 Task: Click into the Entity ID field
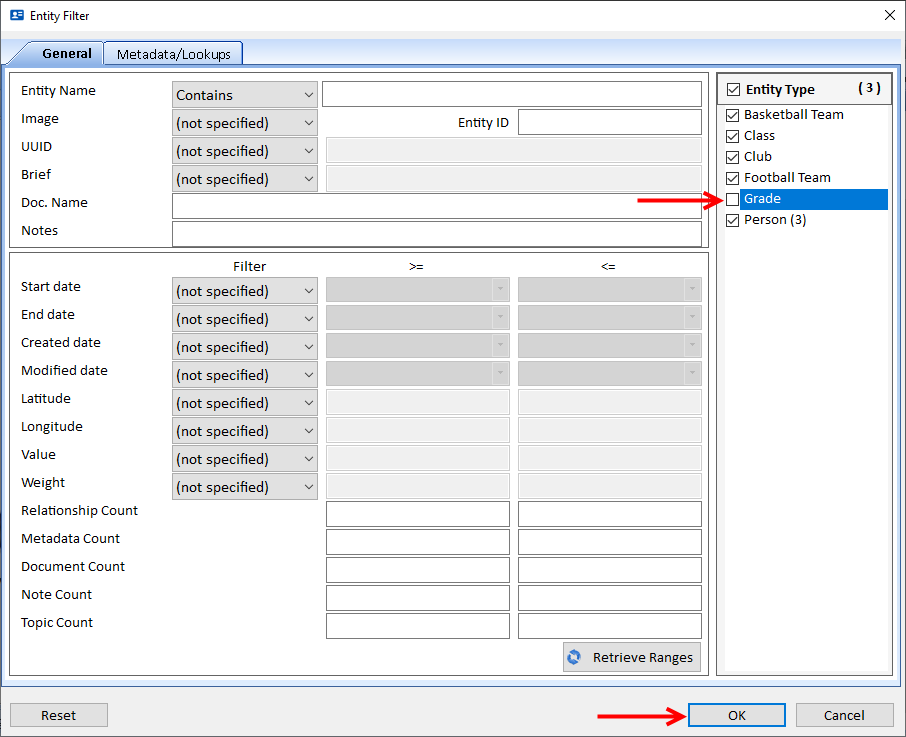click(x=609, y=122)
